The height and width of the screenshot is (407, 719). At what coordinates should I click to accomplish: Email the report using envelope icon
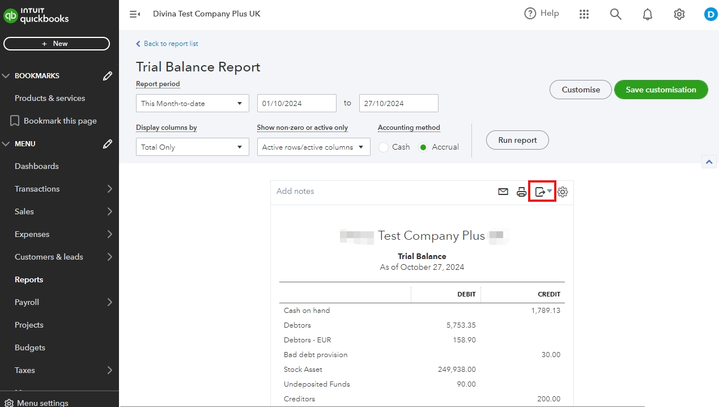click(503, 192)
